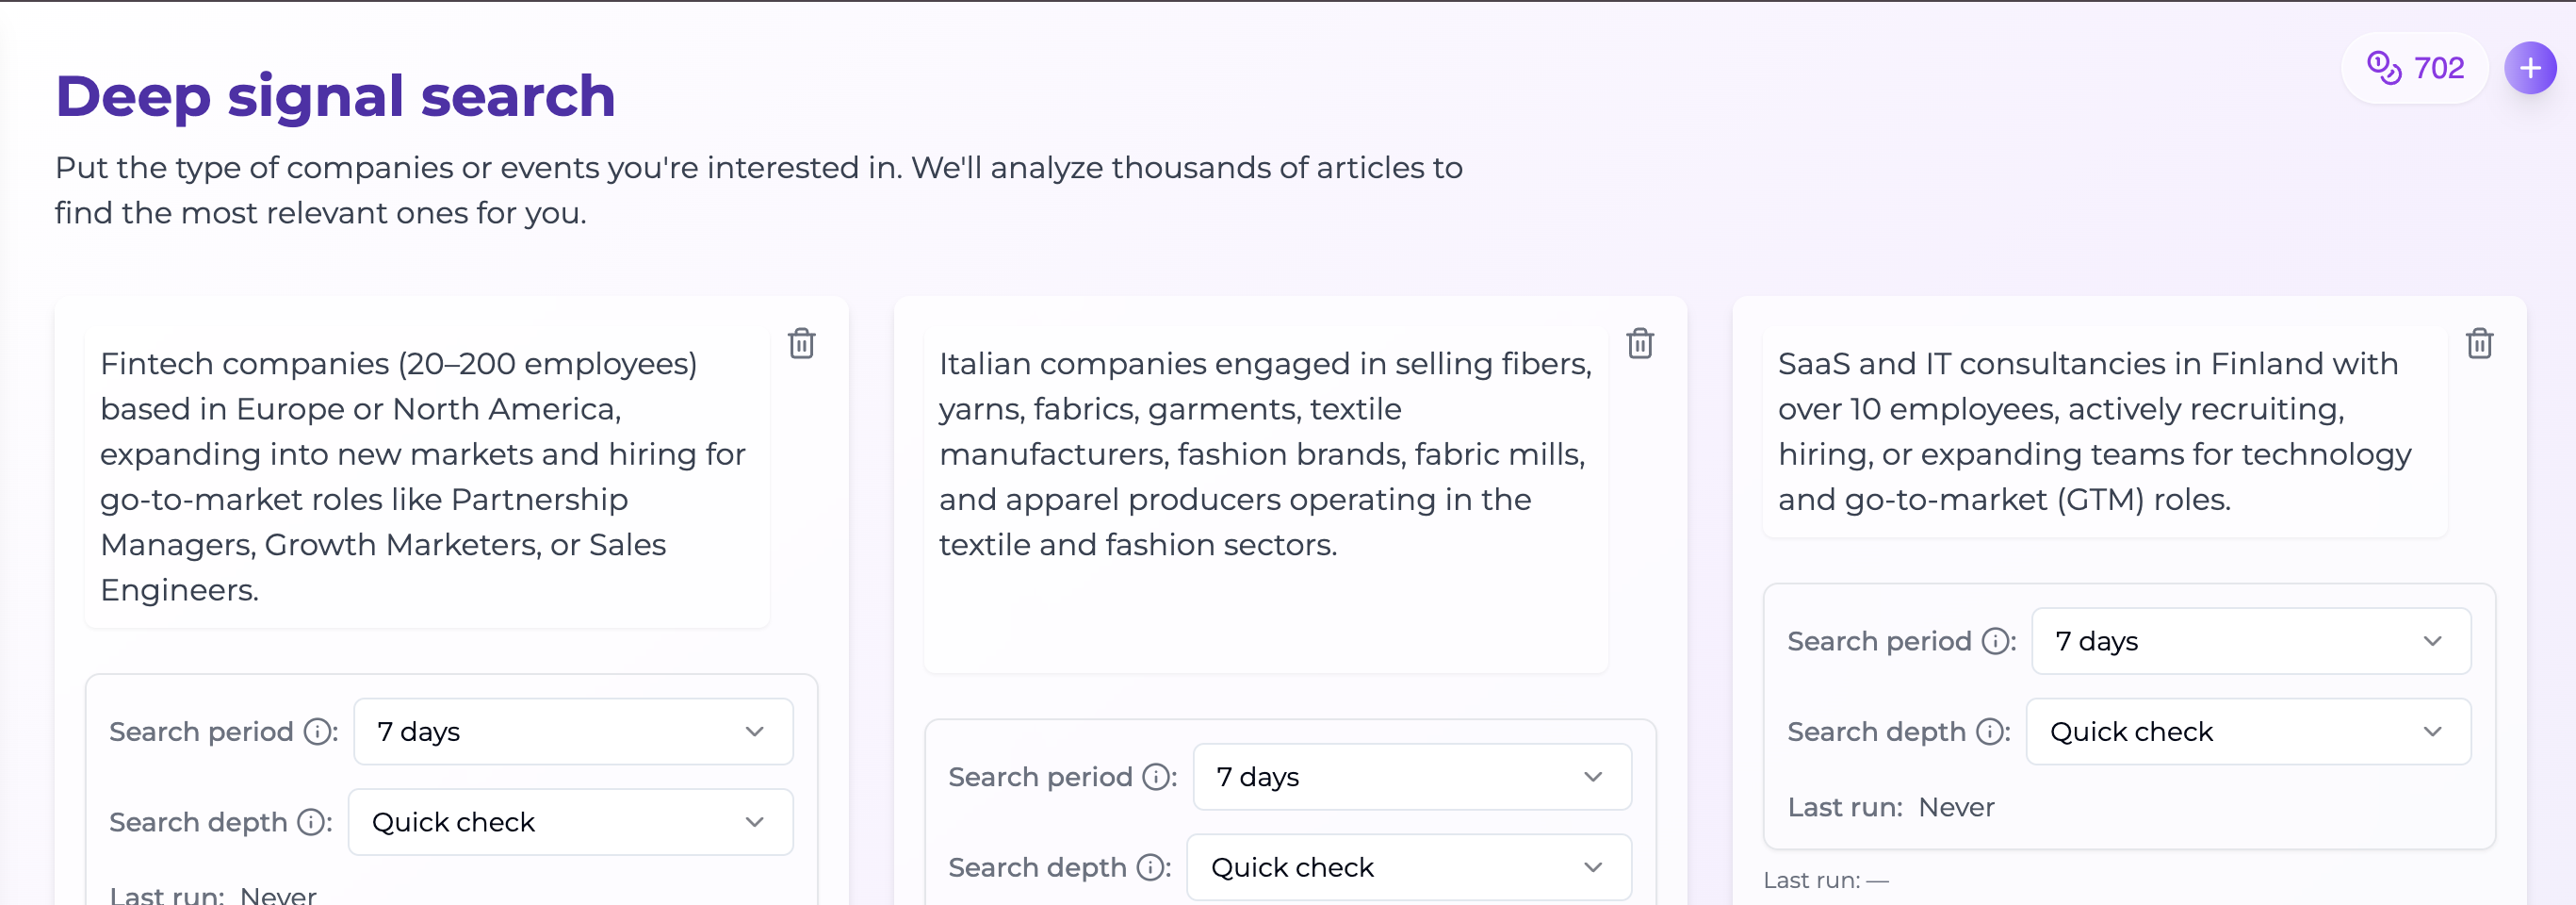This screenshot has width=2576, height=905.
Task: Delete the Italian textile companies search card
Action: click(x=1640, y=343)
